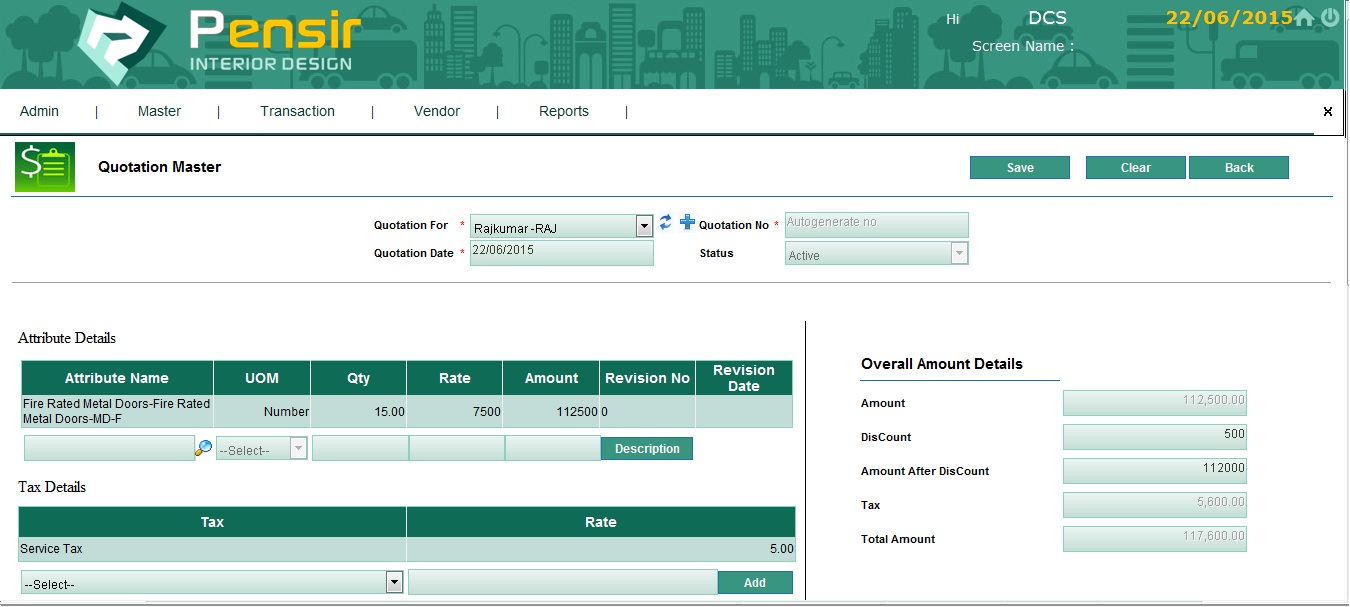The width and height of the screenshot is (1350, 607).
Task: Click the refresh icon beside Quotation For
Action: 666,222
